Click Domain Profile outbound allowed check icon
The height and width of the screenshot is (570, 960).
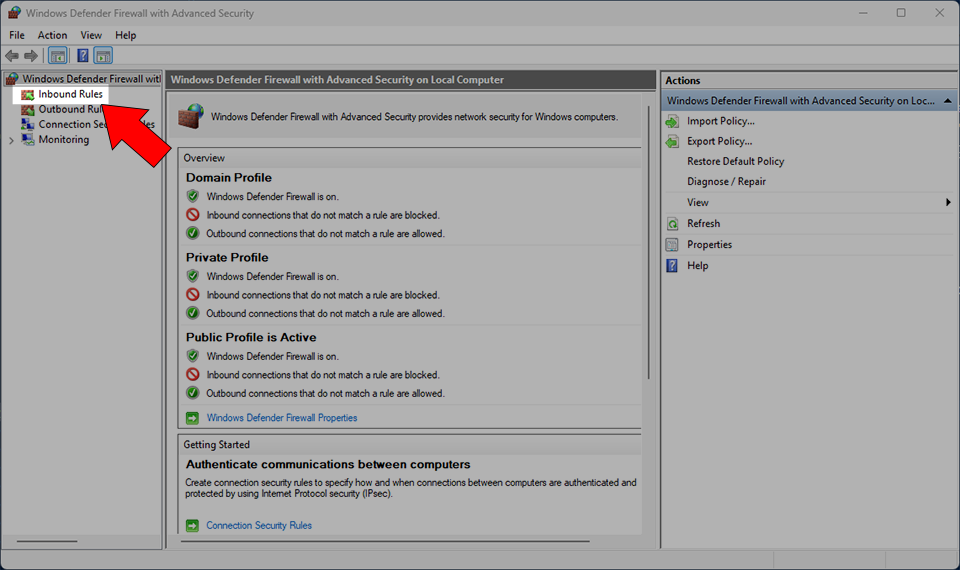193,233
